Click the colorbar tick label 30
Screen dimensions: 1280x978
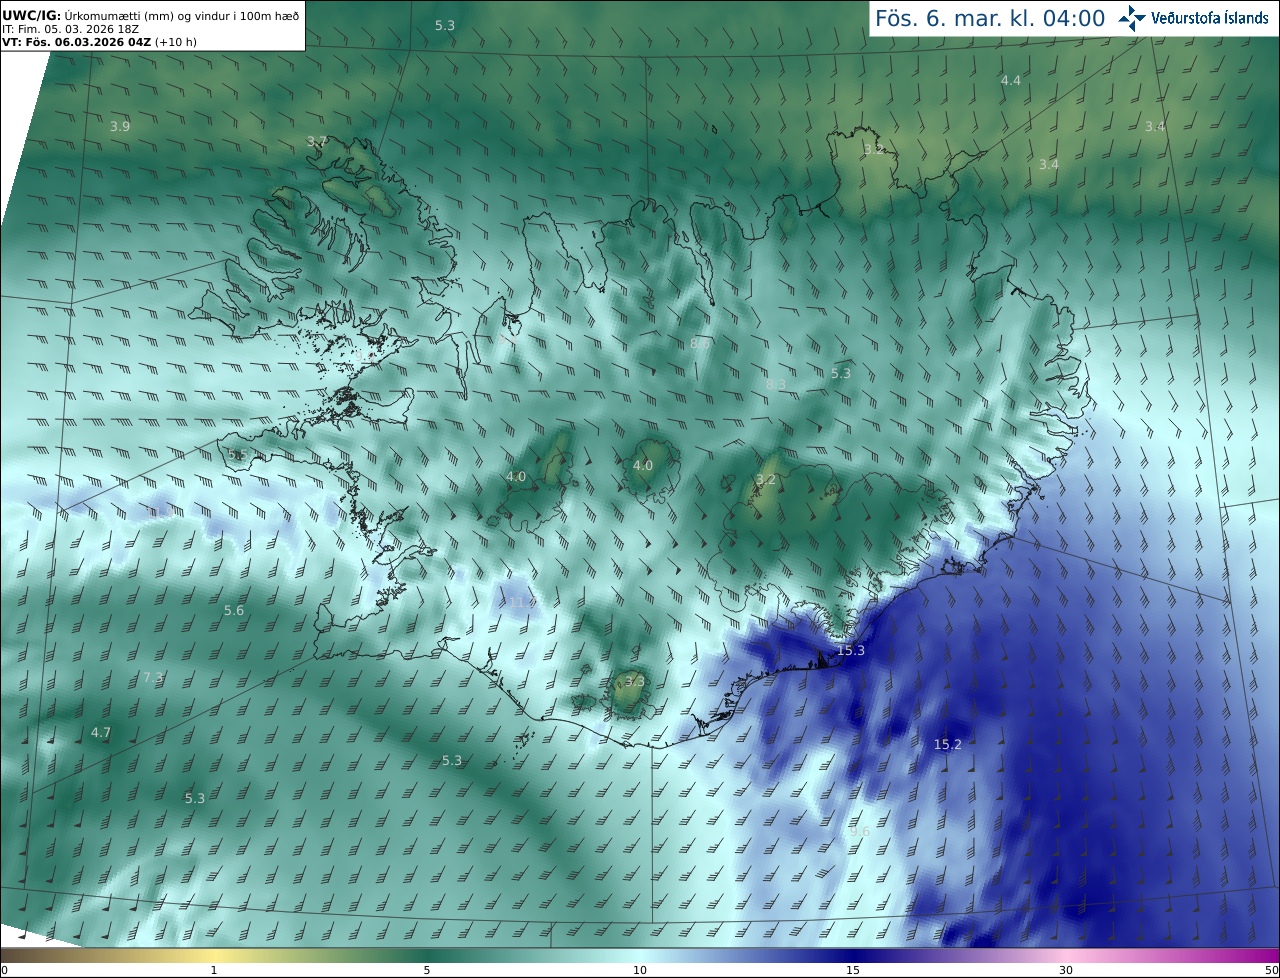pos(1066,970)
